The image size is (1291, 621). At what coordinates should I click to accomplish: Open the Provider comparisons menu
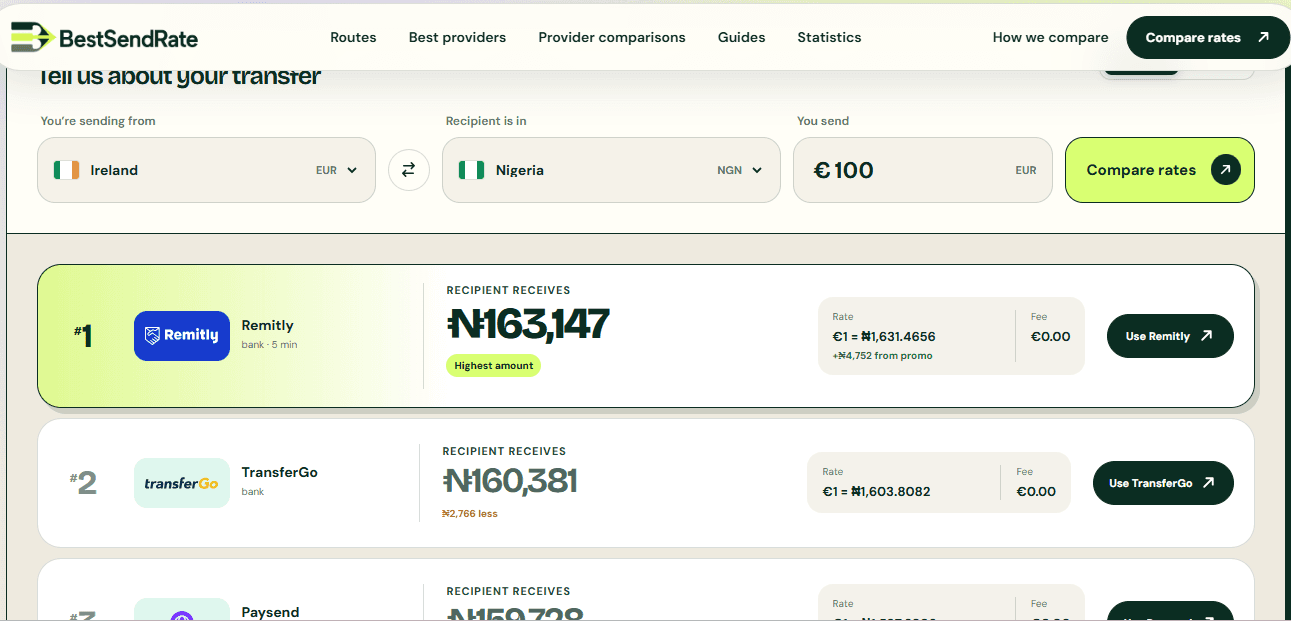point(612,37)
